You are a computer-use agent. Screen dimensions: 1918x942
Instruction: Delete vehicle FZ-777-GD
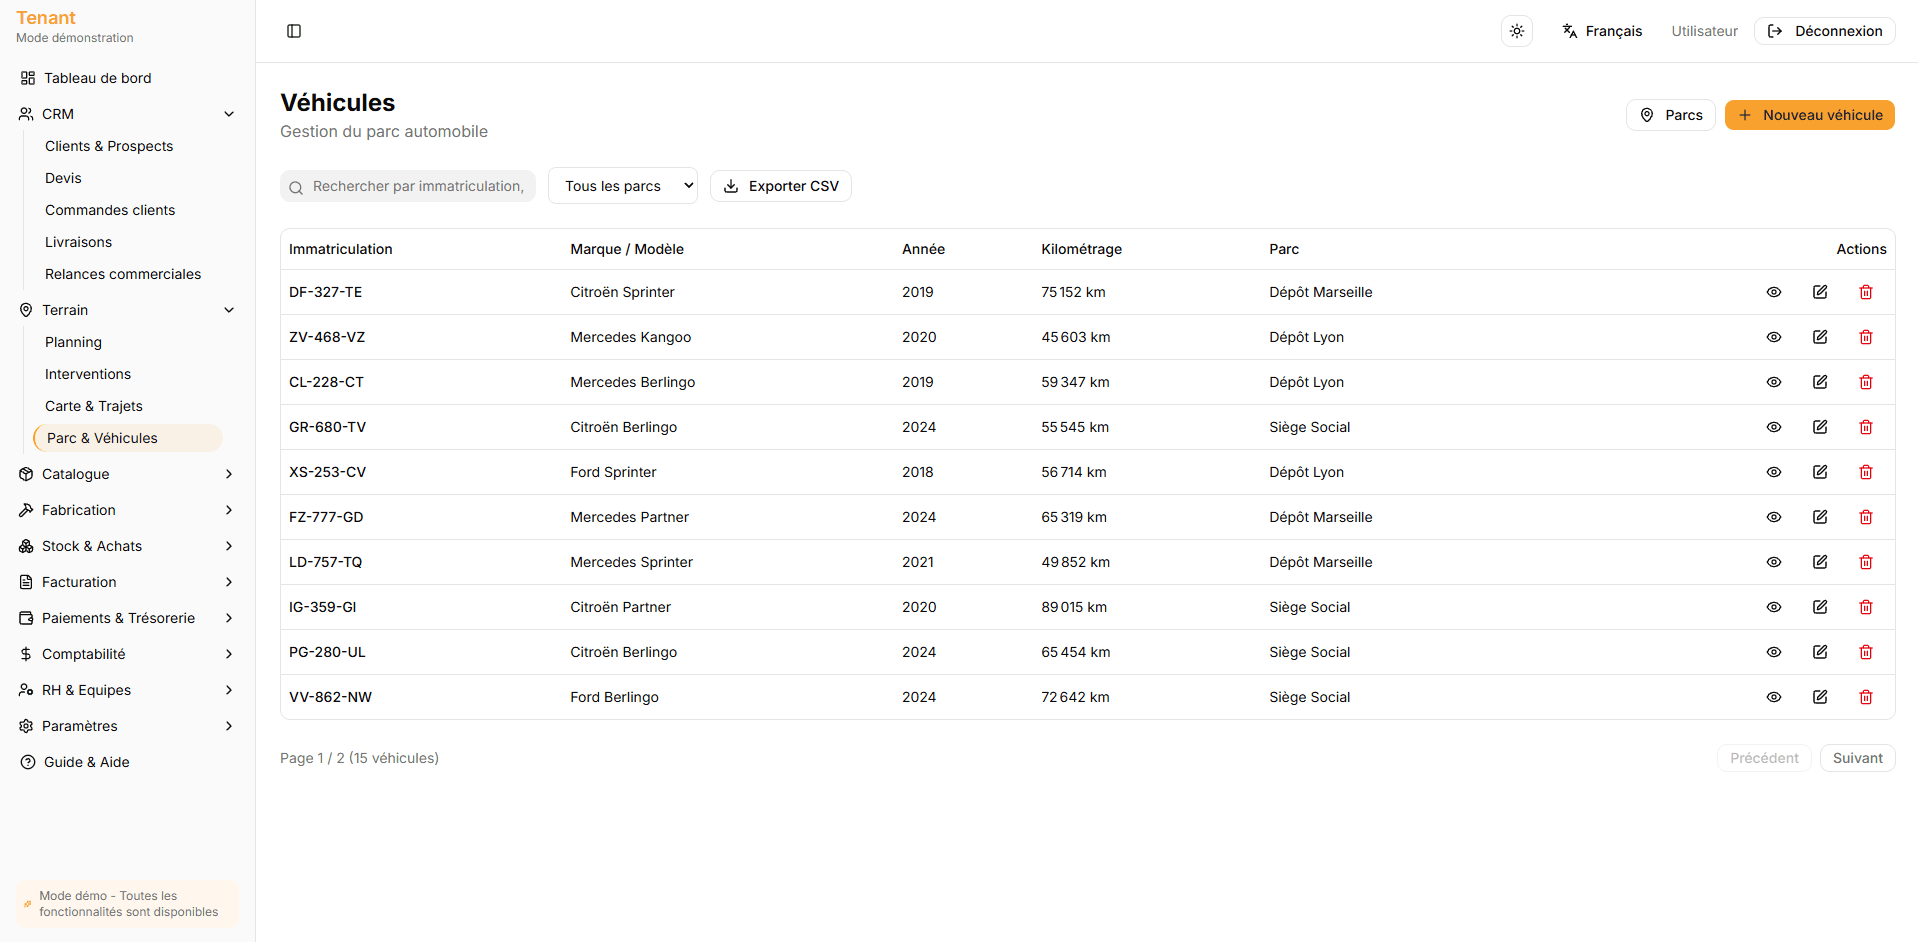tap(1866, 517)
